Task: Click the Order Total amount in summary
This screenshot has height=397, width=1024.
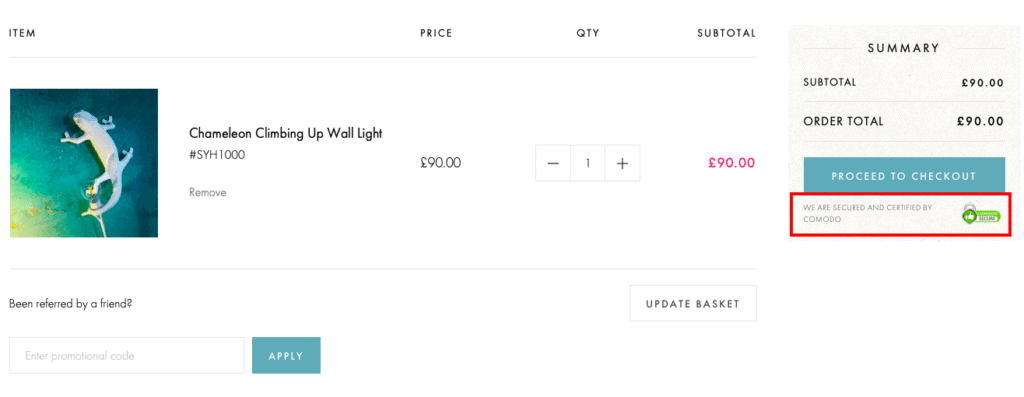Action: (980, 121)
